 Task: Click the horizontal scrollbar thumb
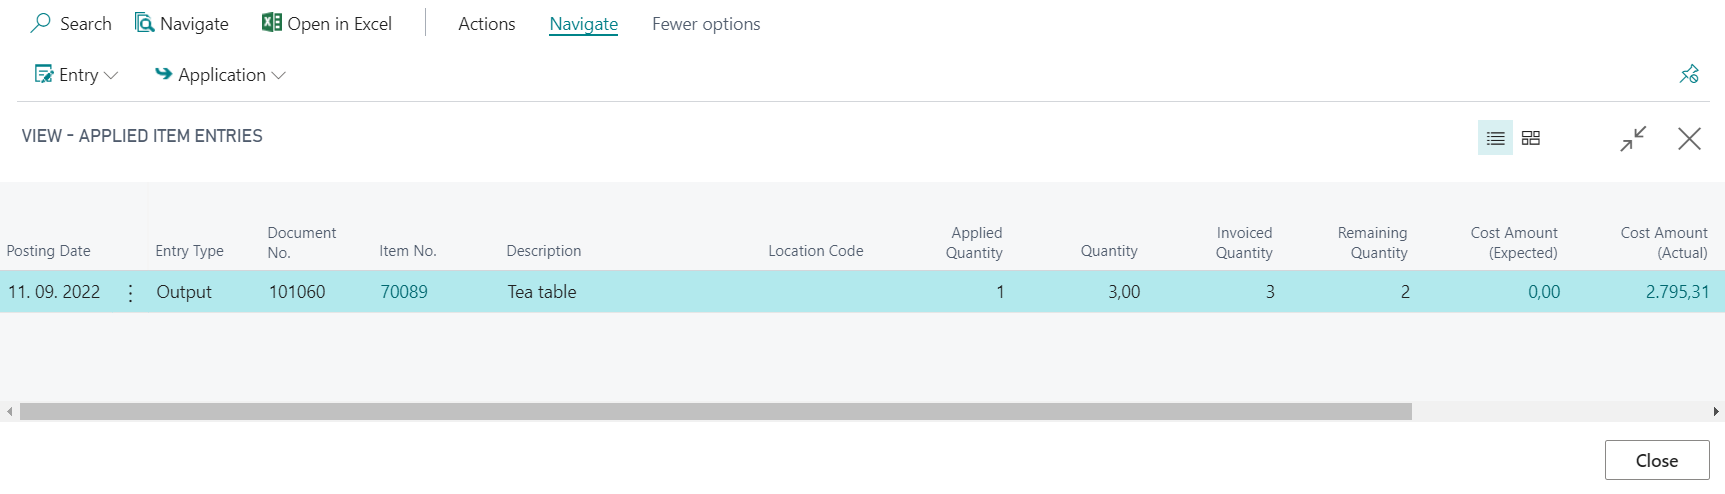tap(716, 411)
